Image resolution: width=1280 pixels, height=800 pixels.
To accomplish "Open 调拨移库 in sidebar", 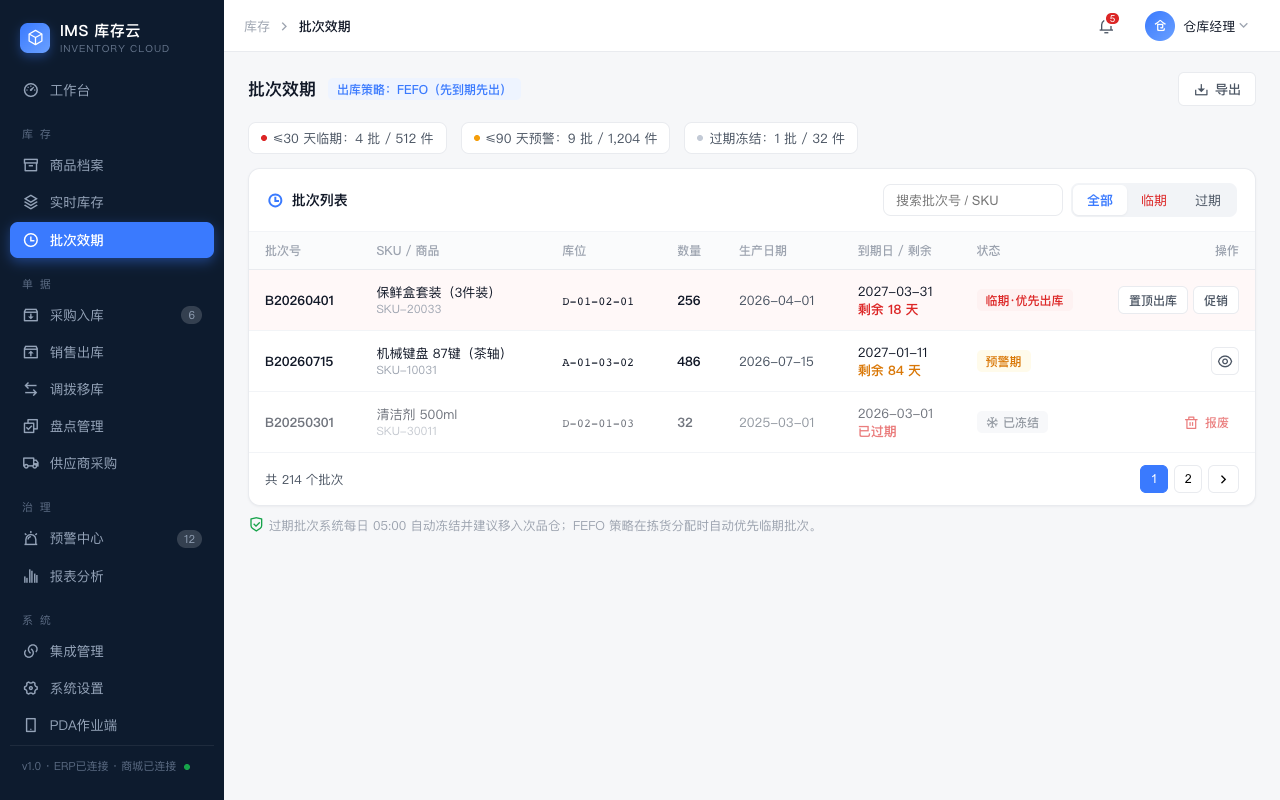I will pyautogui.click(x=112, y=389).
